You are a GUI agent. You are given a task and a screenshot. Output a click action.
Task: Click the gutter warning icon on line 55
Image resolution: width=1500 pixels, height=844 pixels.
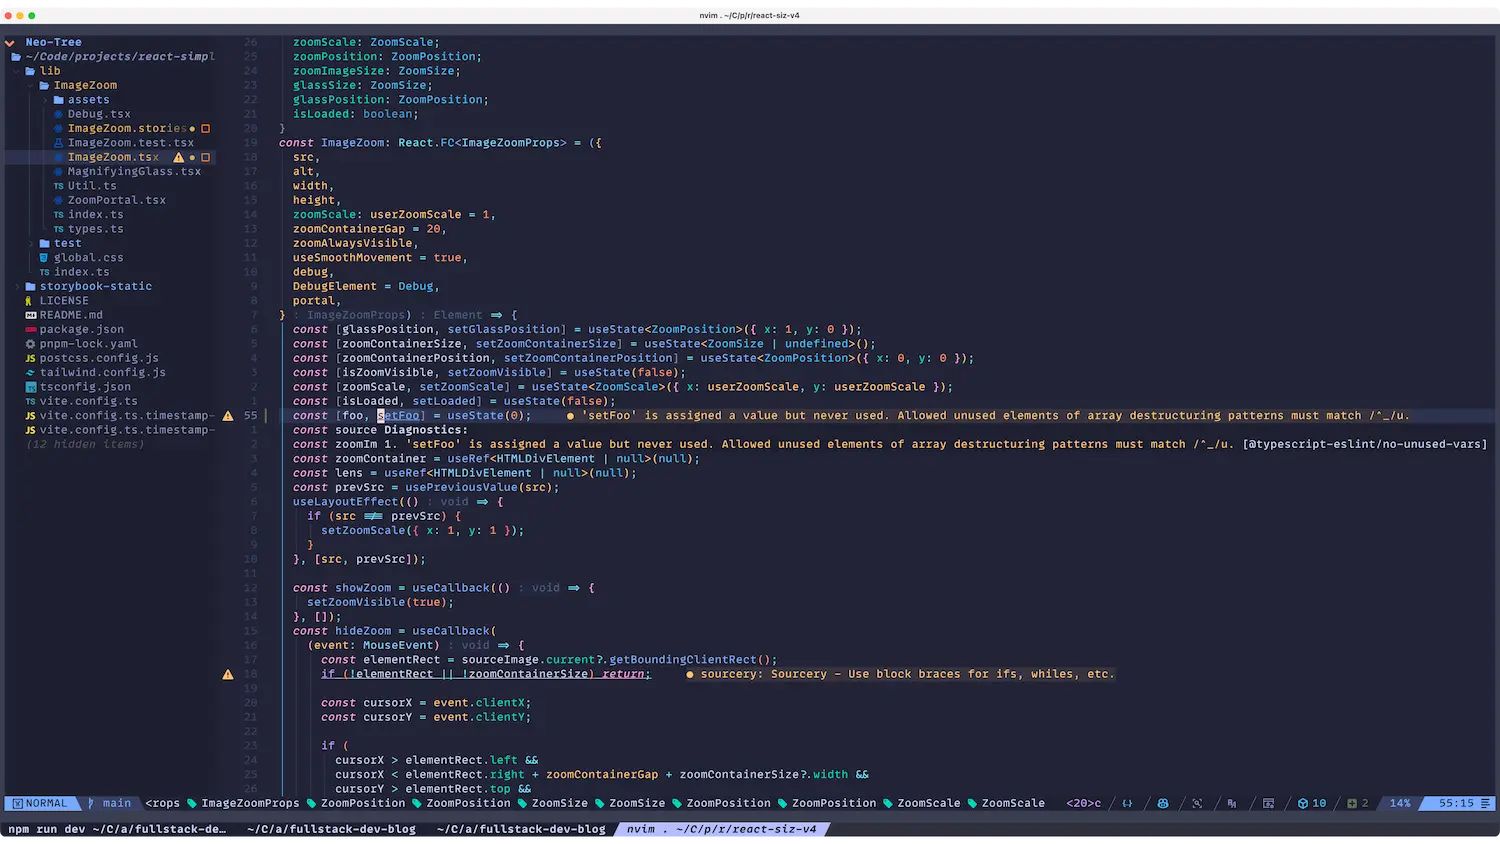pos(228,416)
